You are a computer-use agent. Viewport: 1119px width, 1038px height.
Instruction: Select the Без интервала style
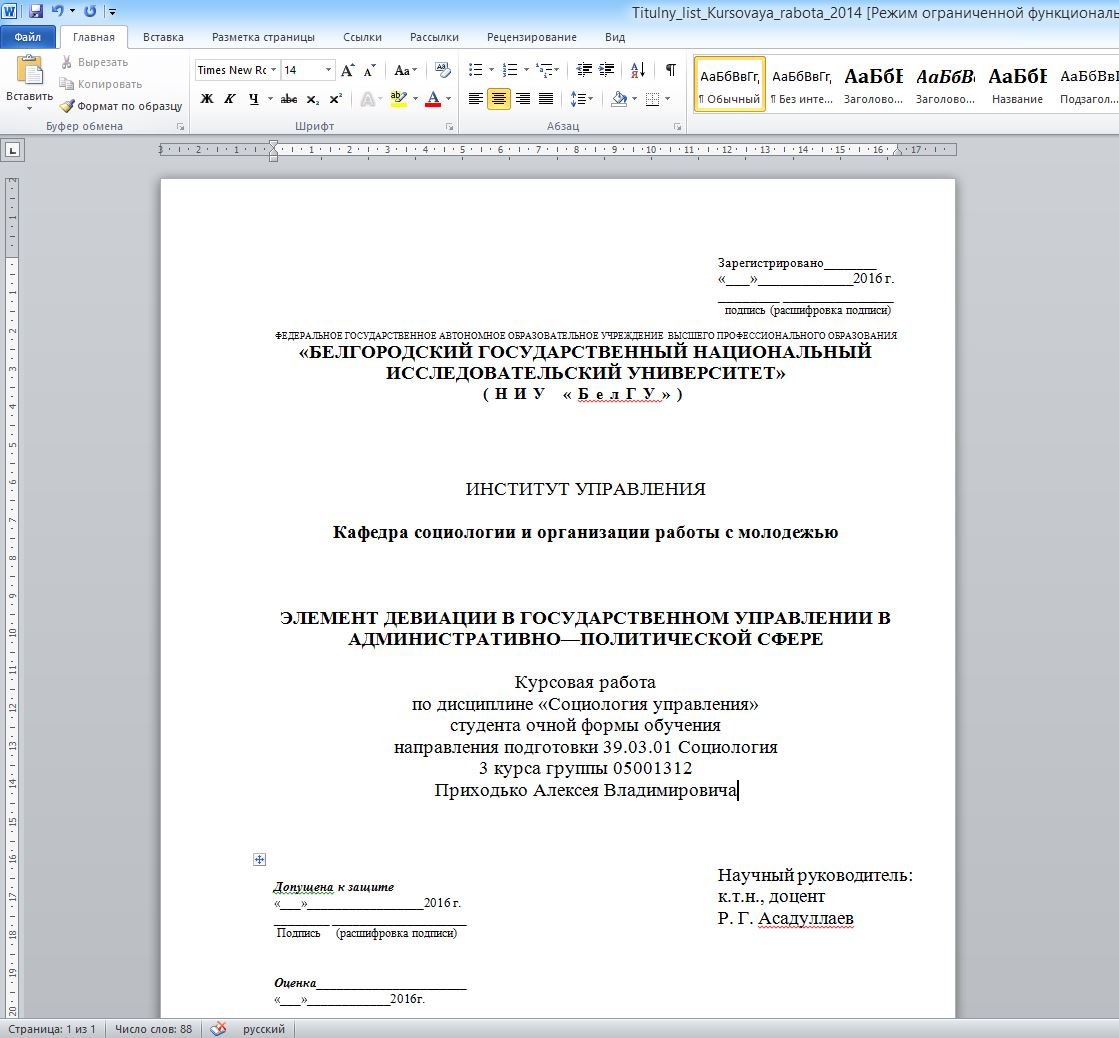point(801,84)
